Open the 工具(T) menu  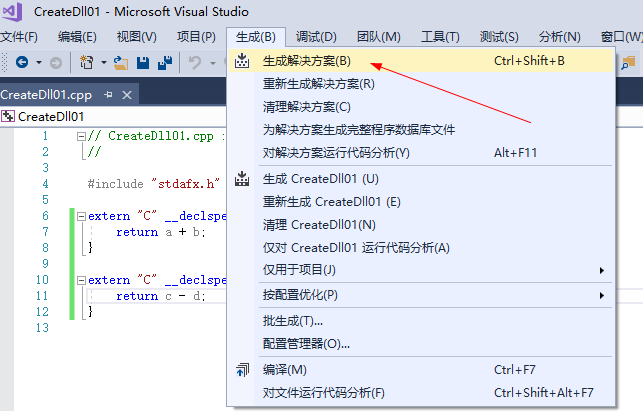[x=440, y=37]
